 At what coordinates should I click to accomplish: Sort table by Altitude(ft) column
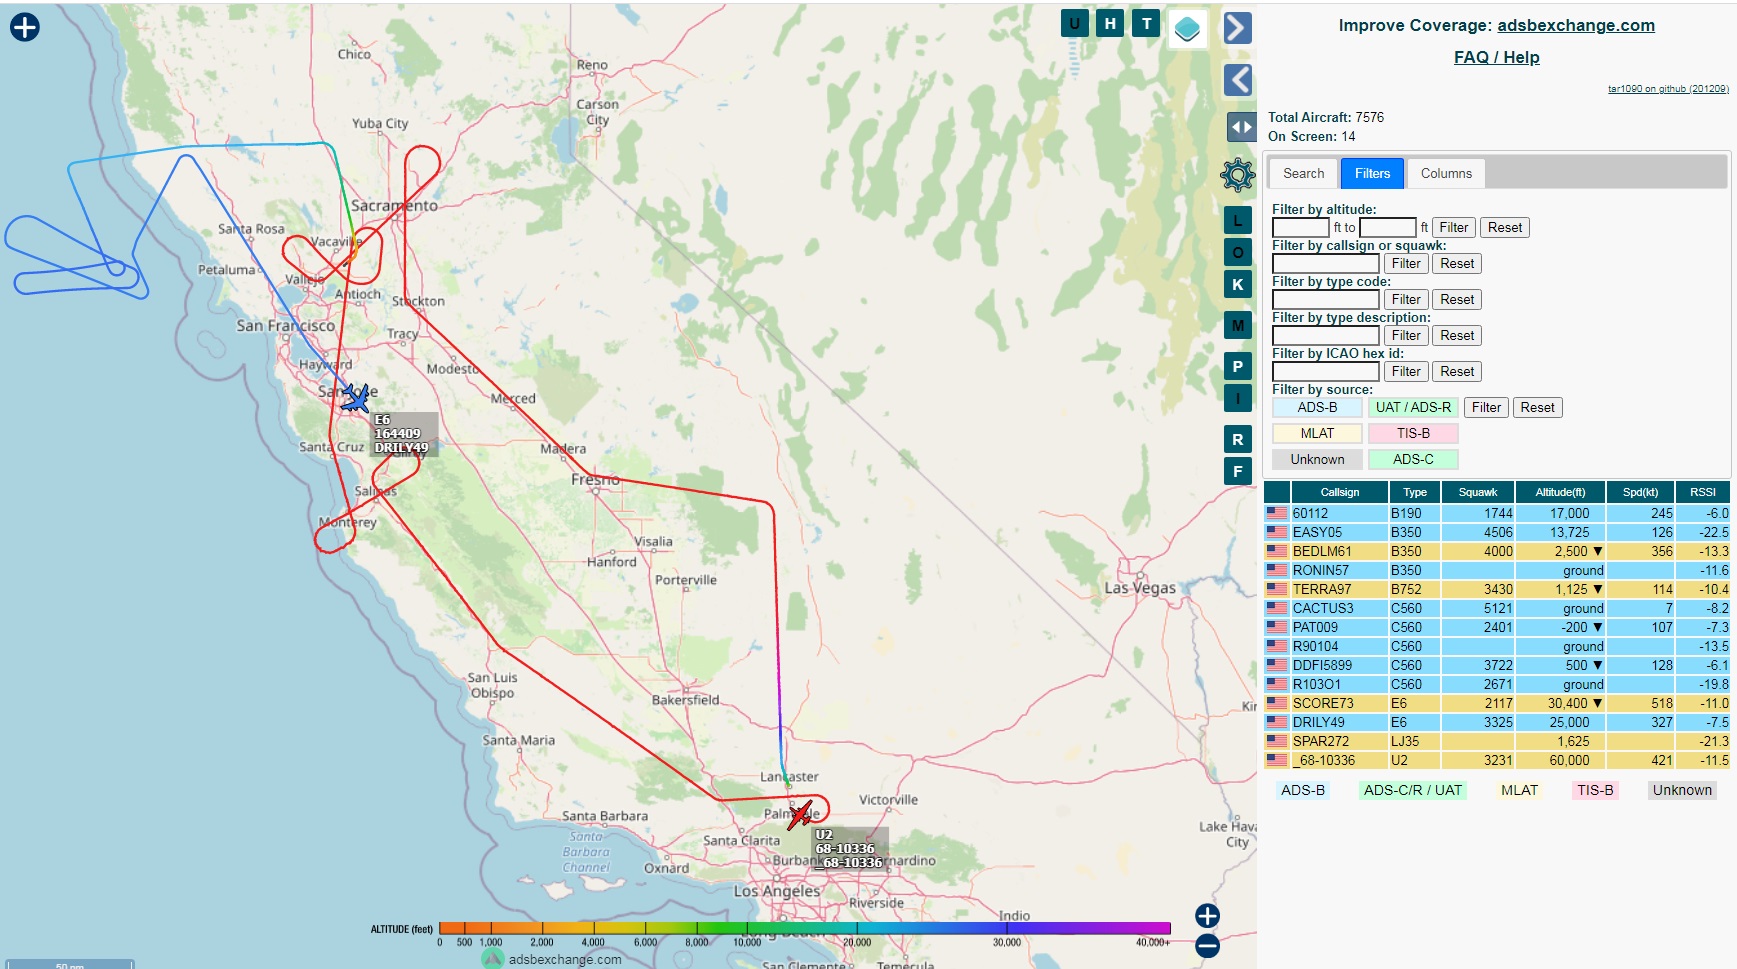pyautogui.click(x=1560, y=492)
